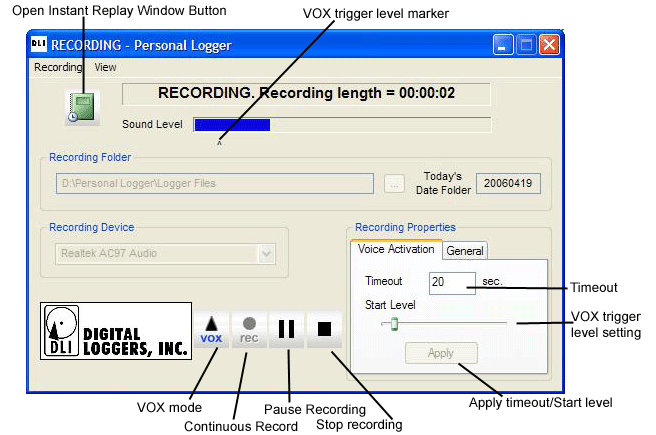The image size is (656, 435).
Task: Select the Voice Activation tab
Action: tap(396, 249)
